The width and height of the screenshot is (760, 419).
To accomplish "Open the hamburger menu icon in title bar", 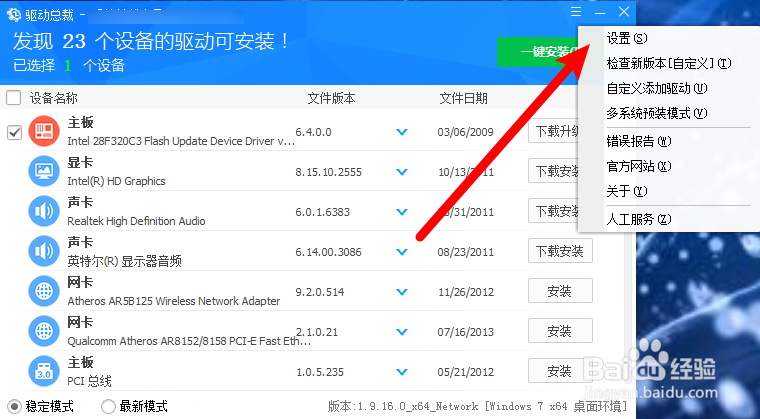I will tap(576, 12).
